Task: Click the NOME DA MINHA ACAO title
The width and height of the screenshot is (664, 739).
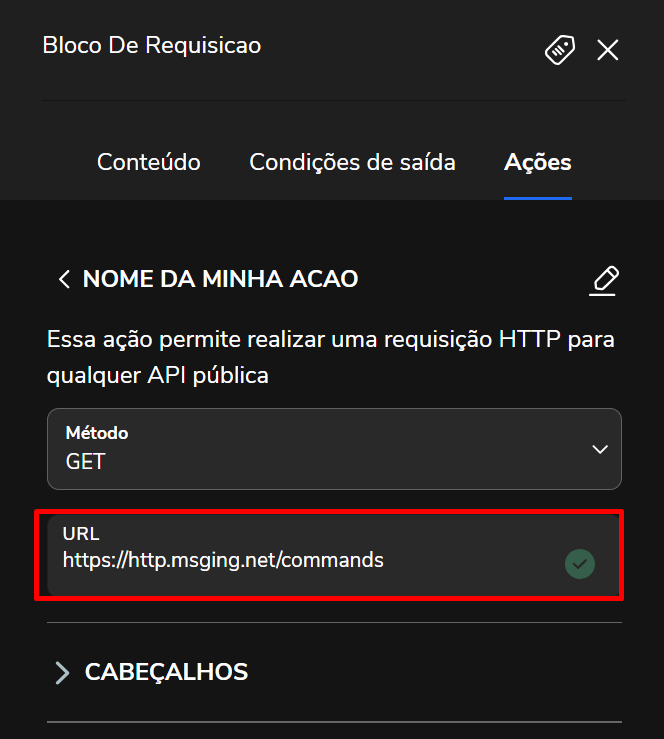Action: coord(220,279)
